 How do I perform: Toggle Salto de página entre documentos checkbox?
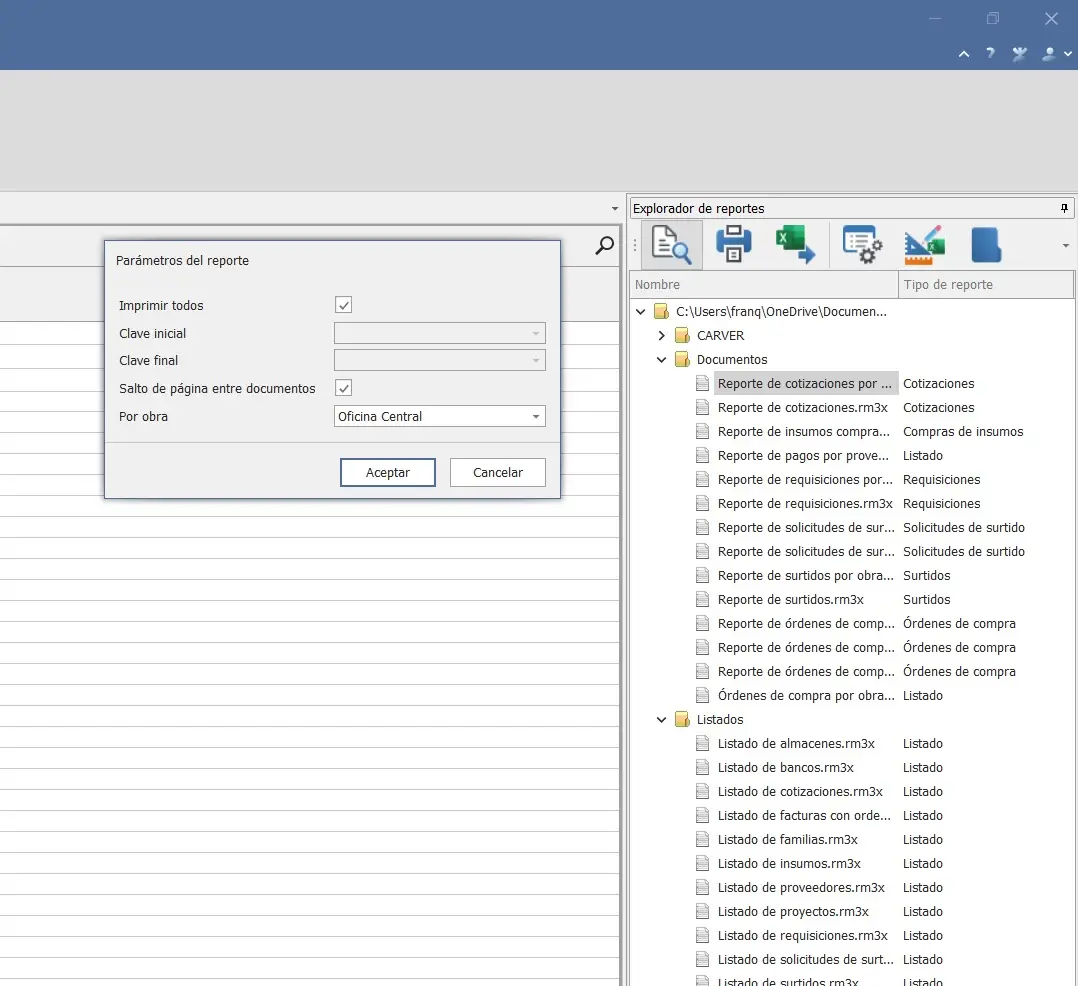(x=344, y=388)
